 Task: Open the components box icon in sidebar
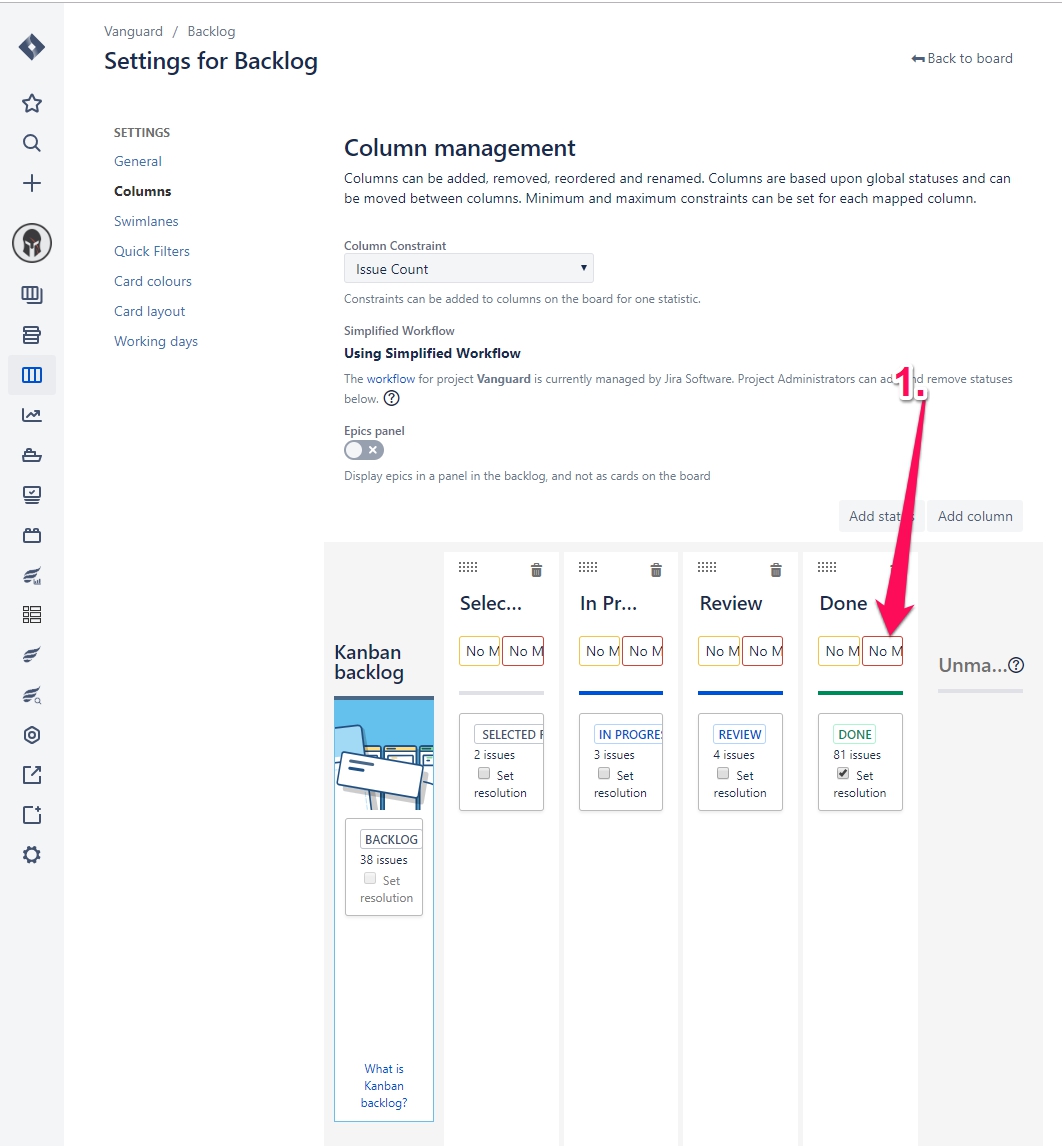31,535
